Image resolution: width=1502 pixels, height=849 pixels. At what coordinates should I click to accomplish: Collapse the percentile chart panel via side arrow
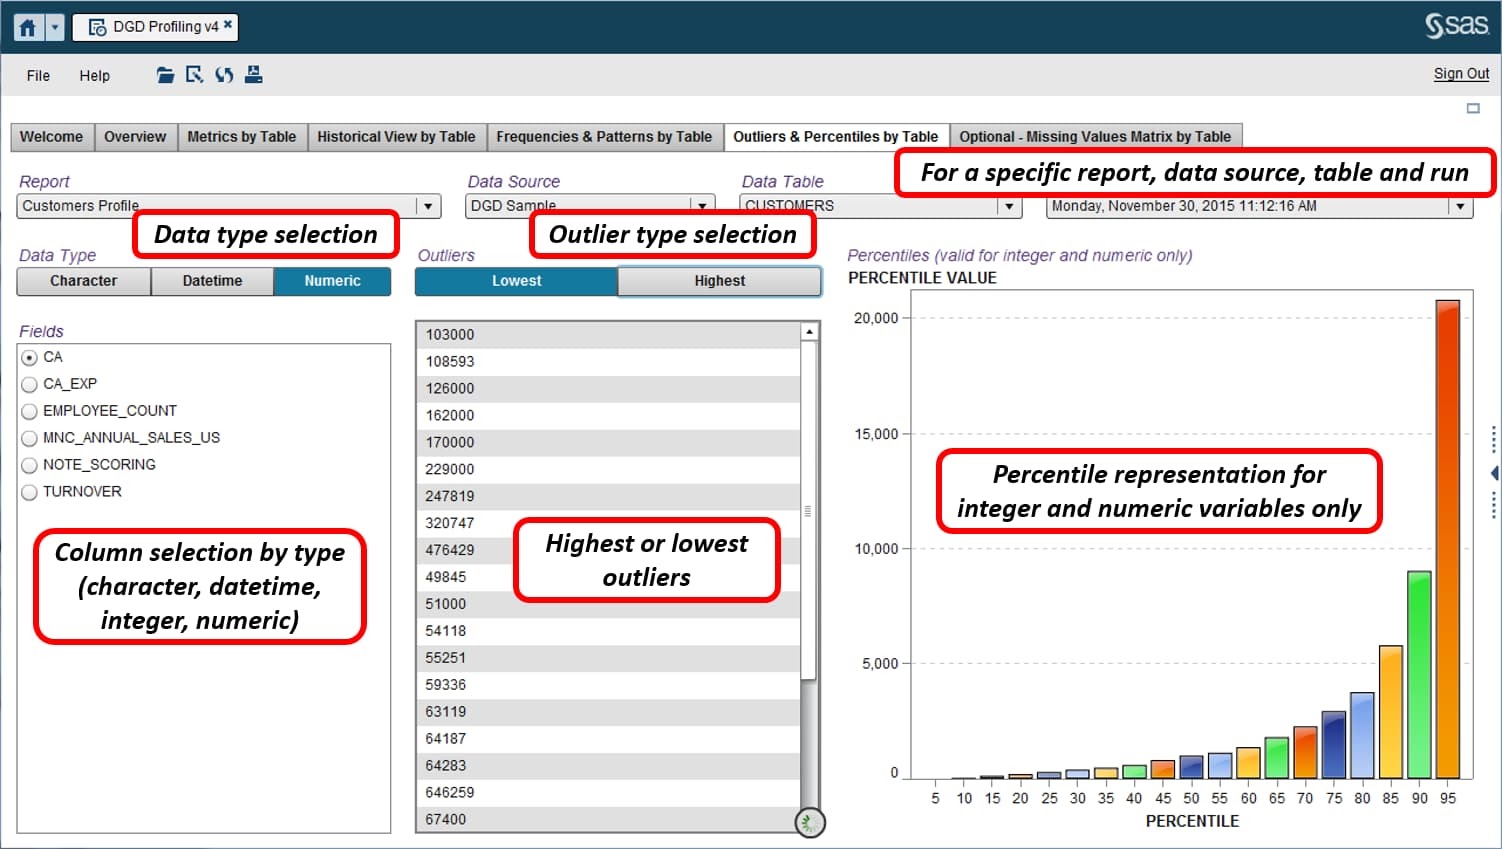tap(1494, 472)
